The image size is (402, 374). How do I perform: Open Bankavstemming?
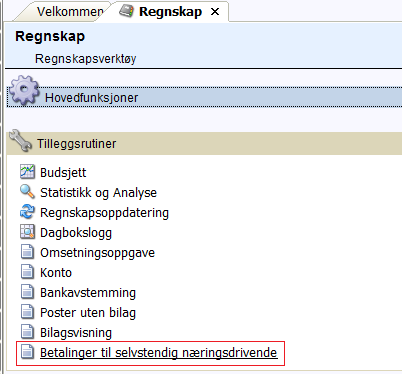coord(88,293)
